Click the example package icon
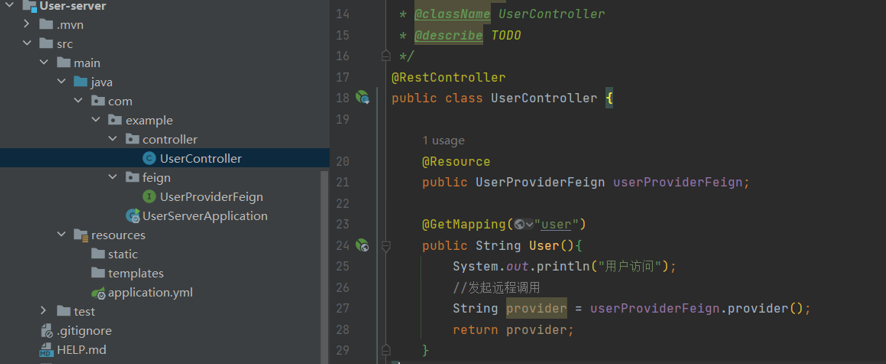Screen dimensions: 886x364 [x=115, y=120]
